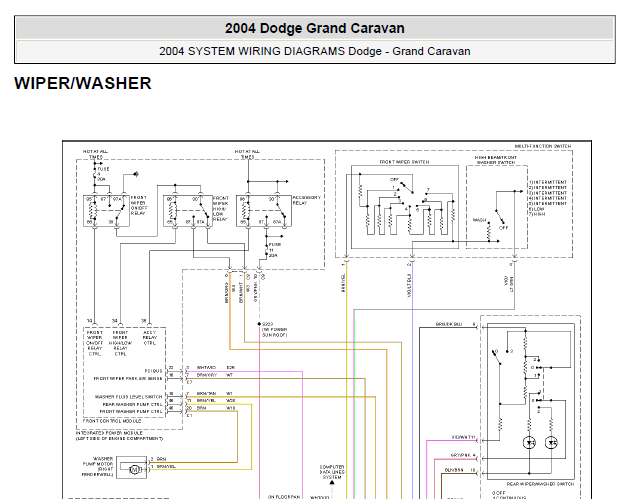640x499 pixels.
Task: Click the FRONT WIPER ON/OFF RELAY label
Action: click(138, 205)
